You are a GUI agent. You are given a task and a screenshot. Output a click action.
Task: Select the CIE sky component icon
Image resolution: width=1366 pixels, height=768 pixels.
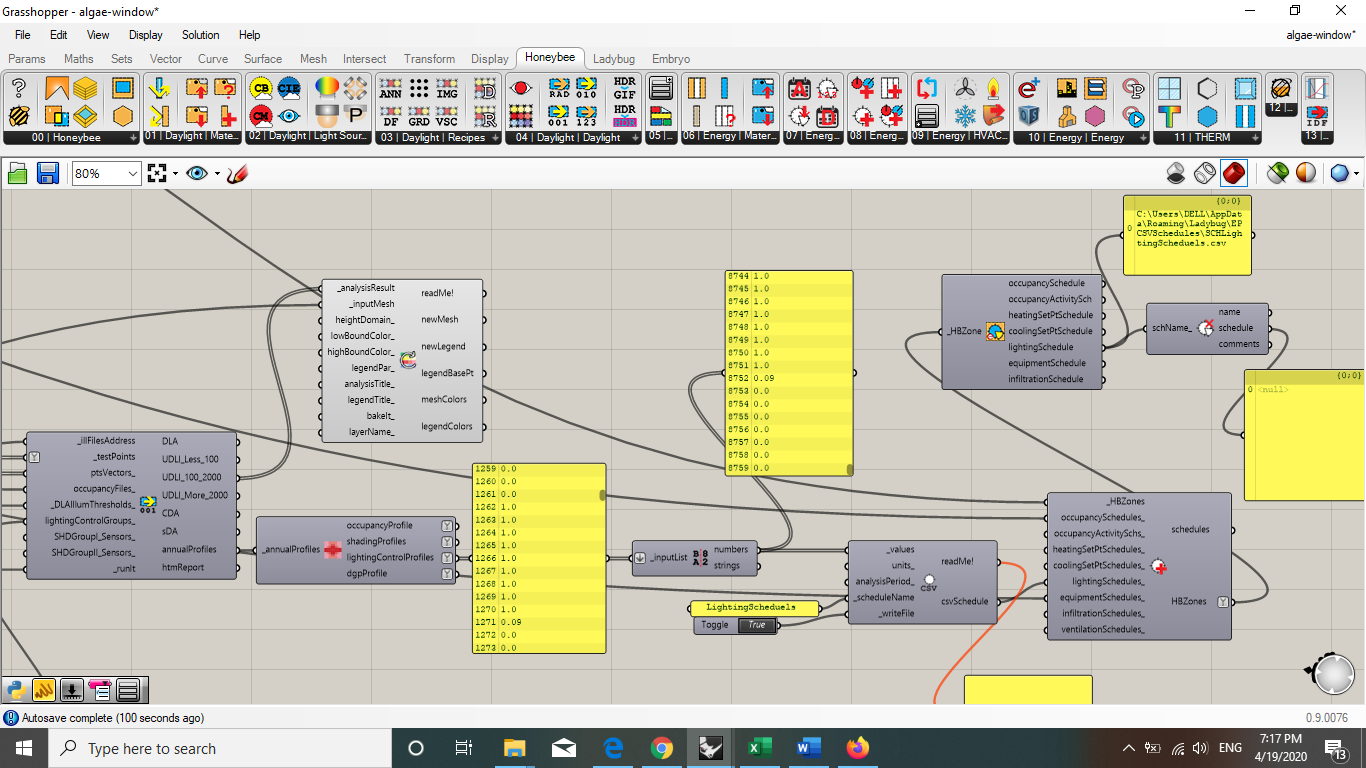coord(289,88)
